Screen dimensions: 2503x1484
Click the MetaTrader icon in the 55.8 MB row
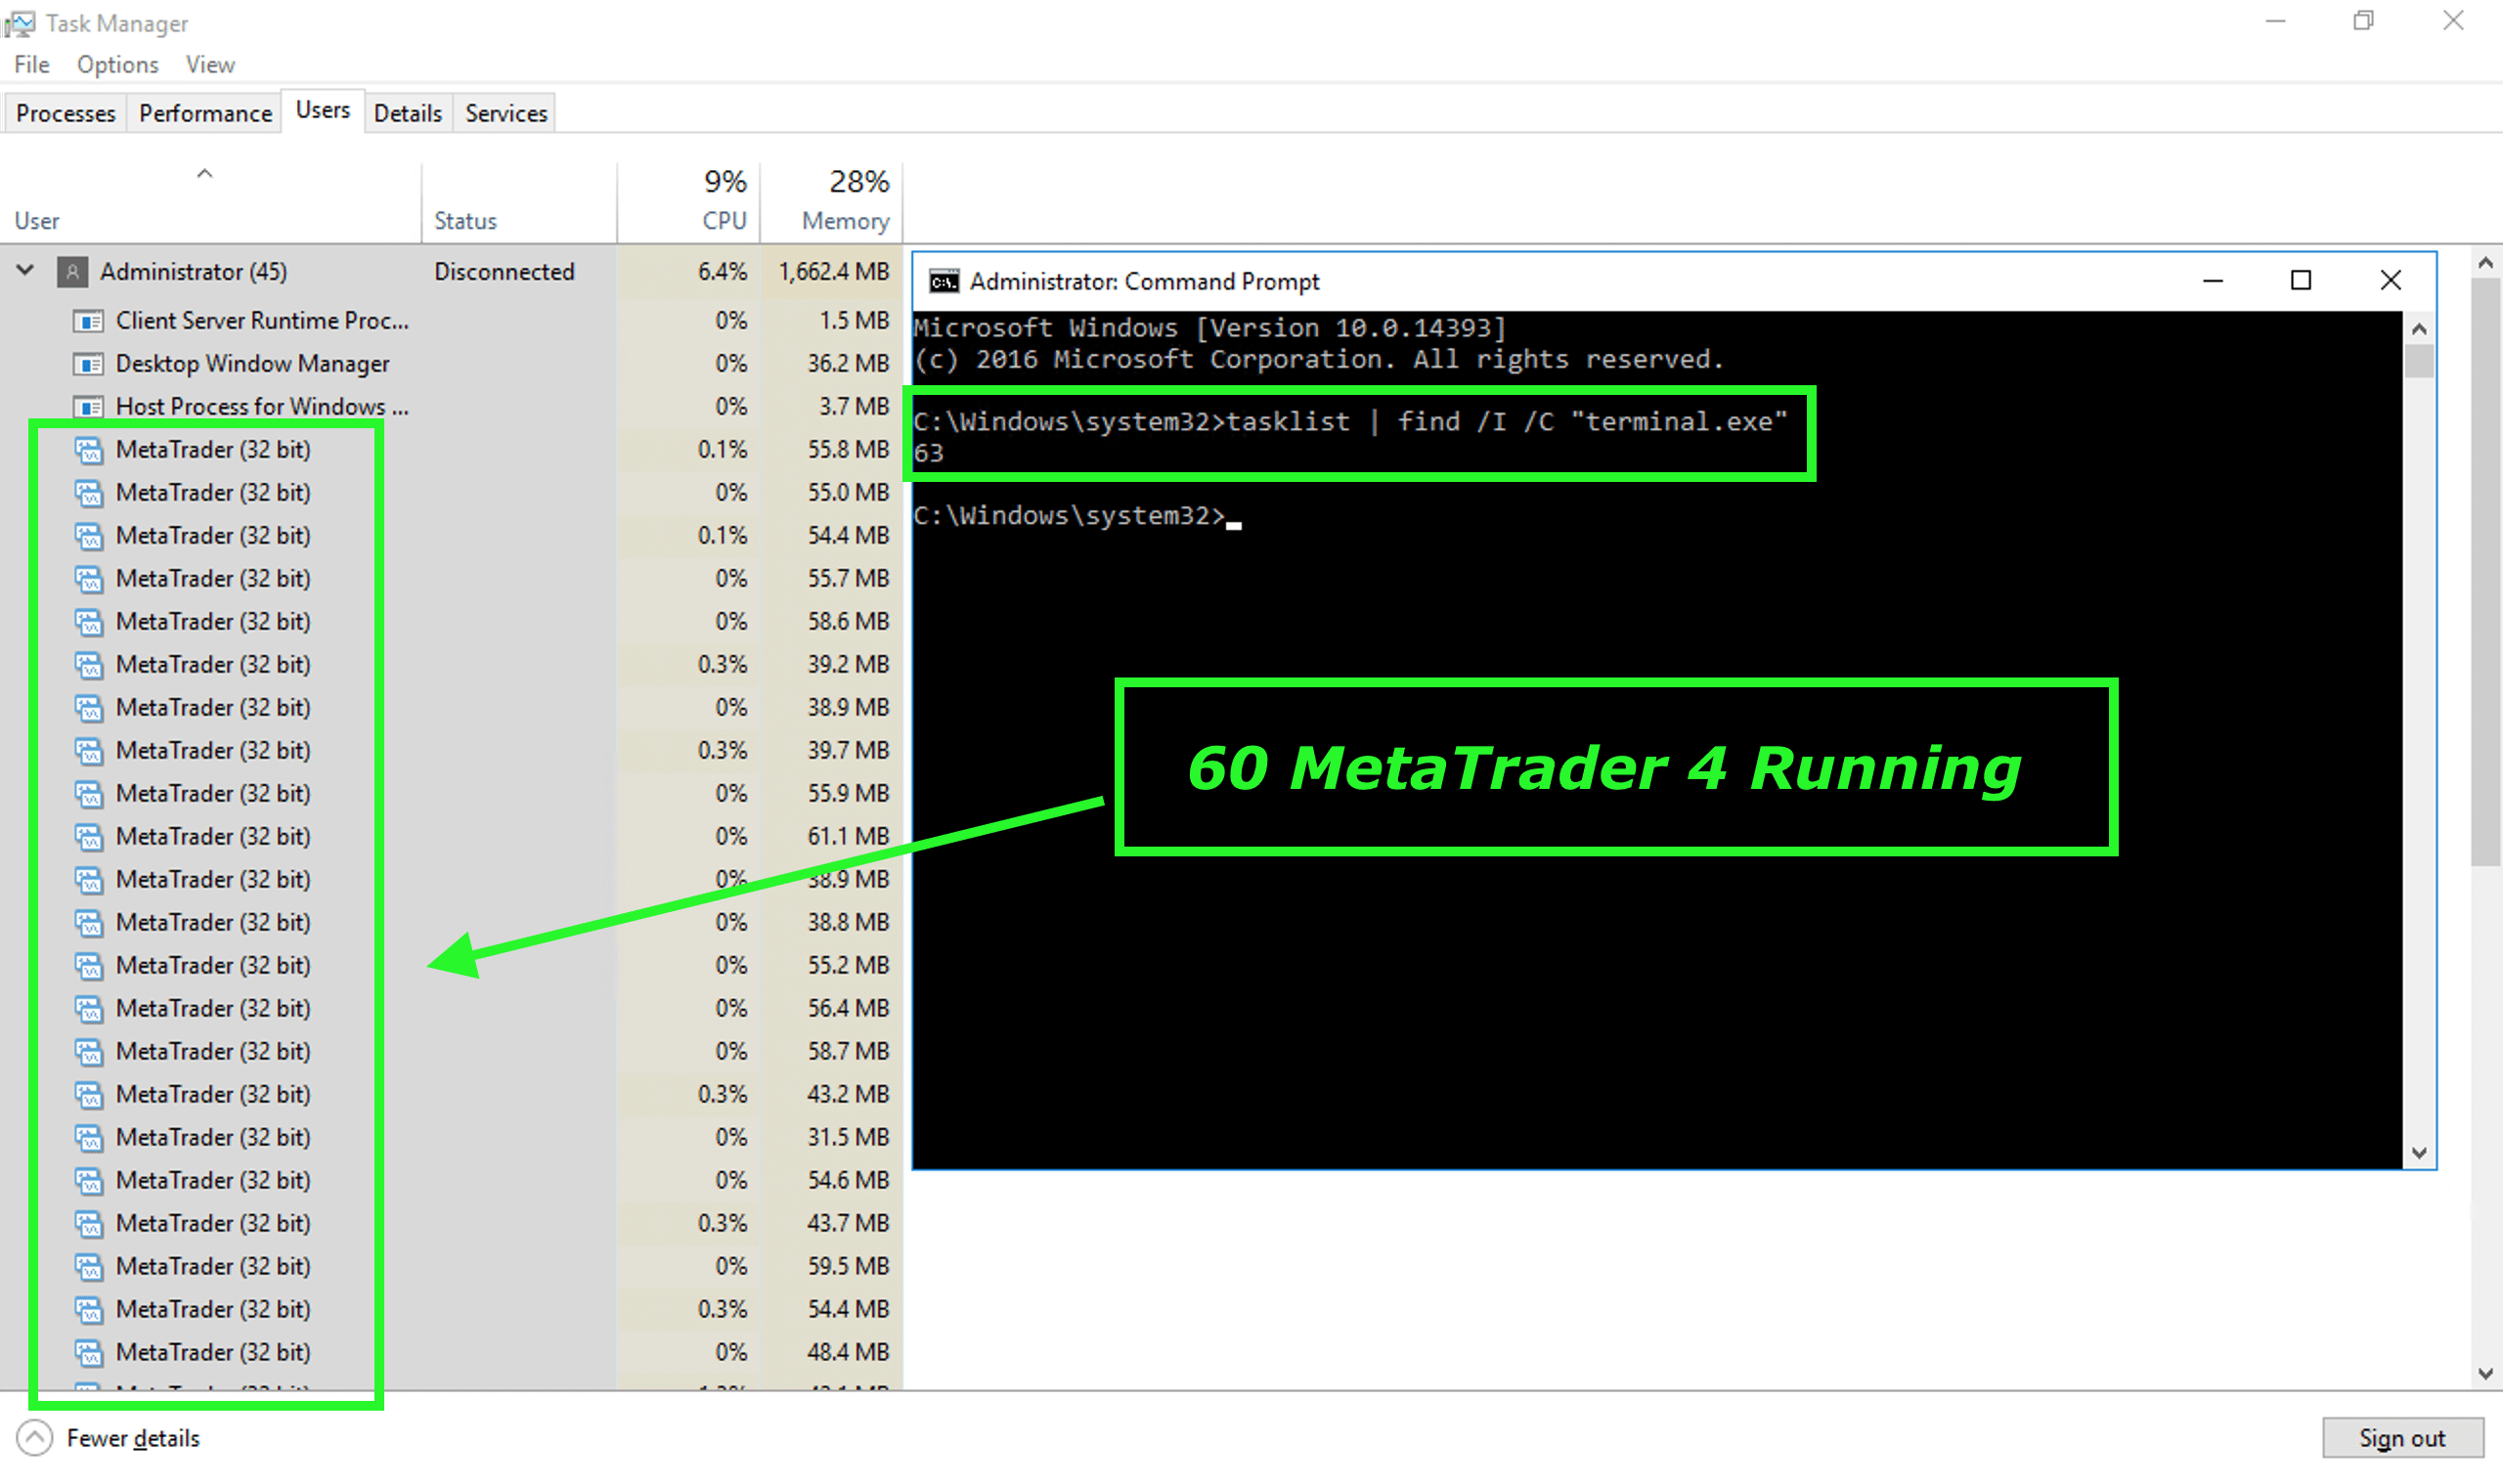coord(89,450)
